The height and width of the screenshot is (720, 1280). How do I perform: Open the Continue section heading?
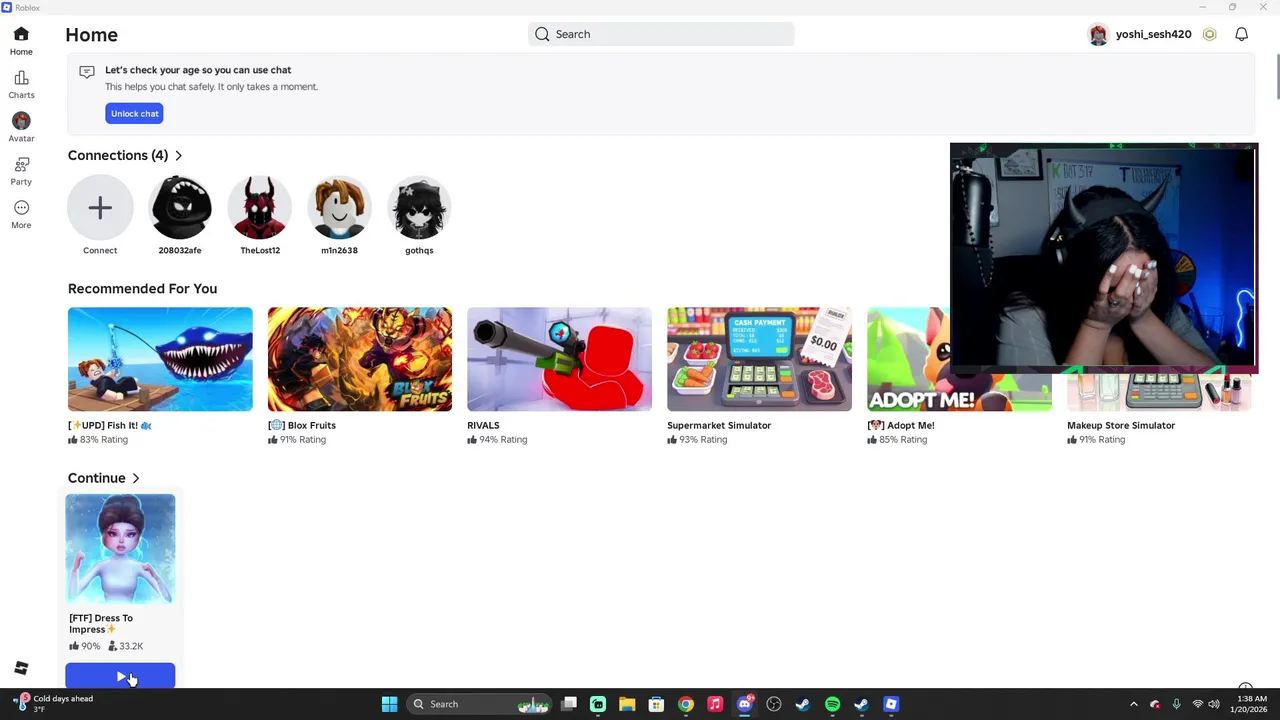click(97, 478)
